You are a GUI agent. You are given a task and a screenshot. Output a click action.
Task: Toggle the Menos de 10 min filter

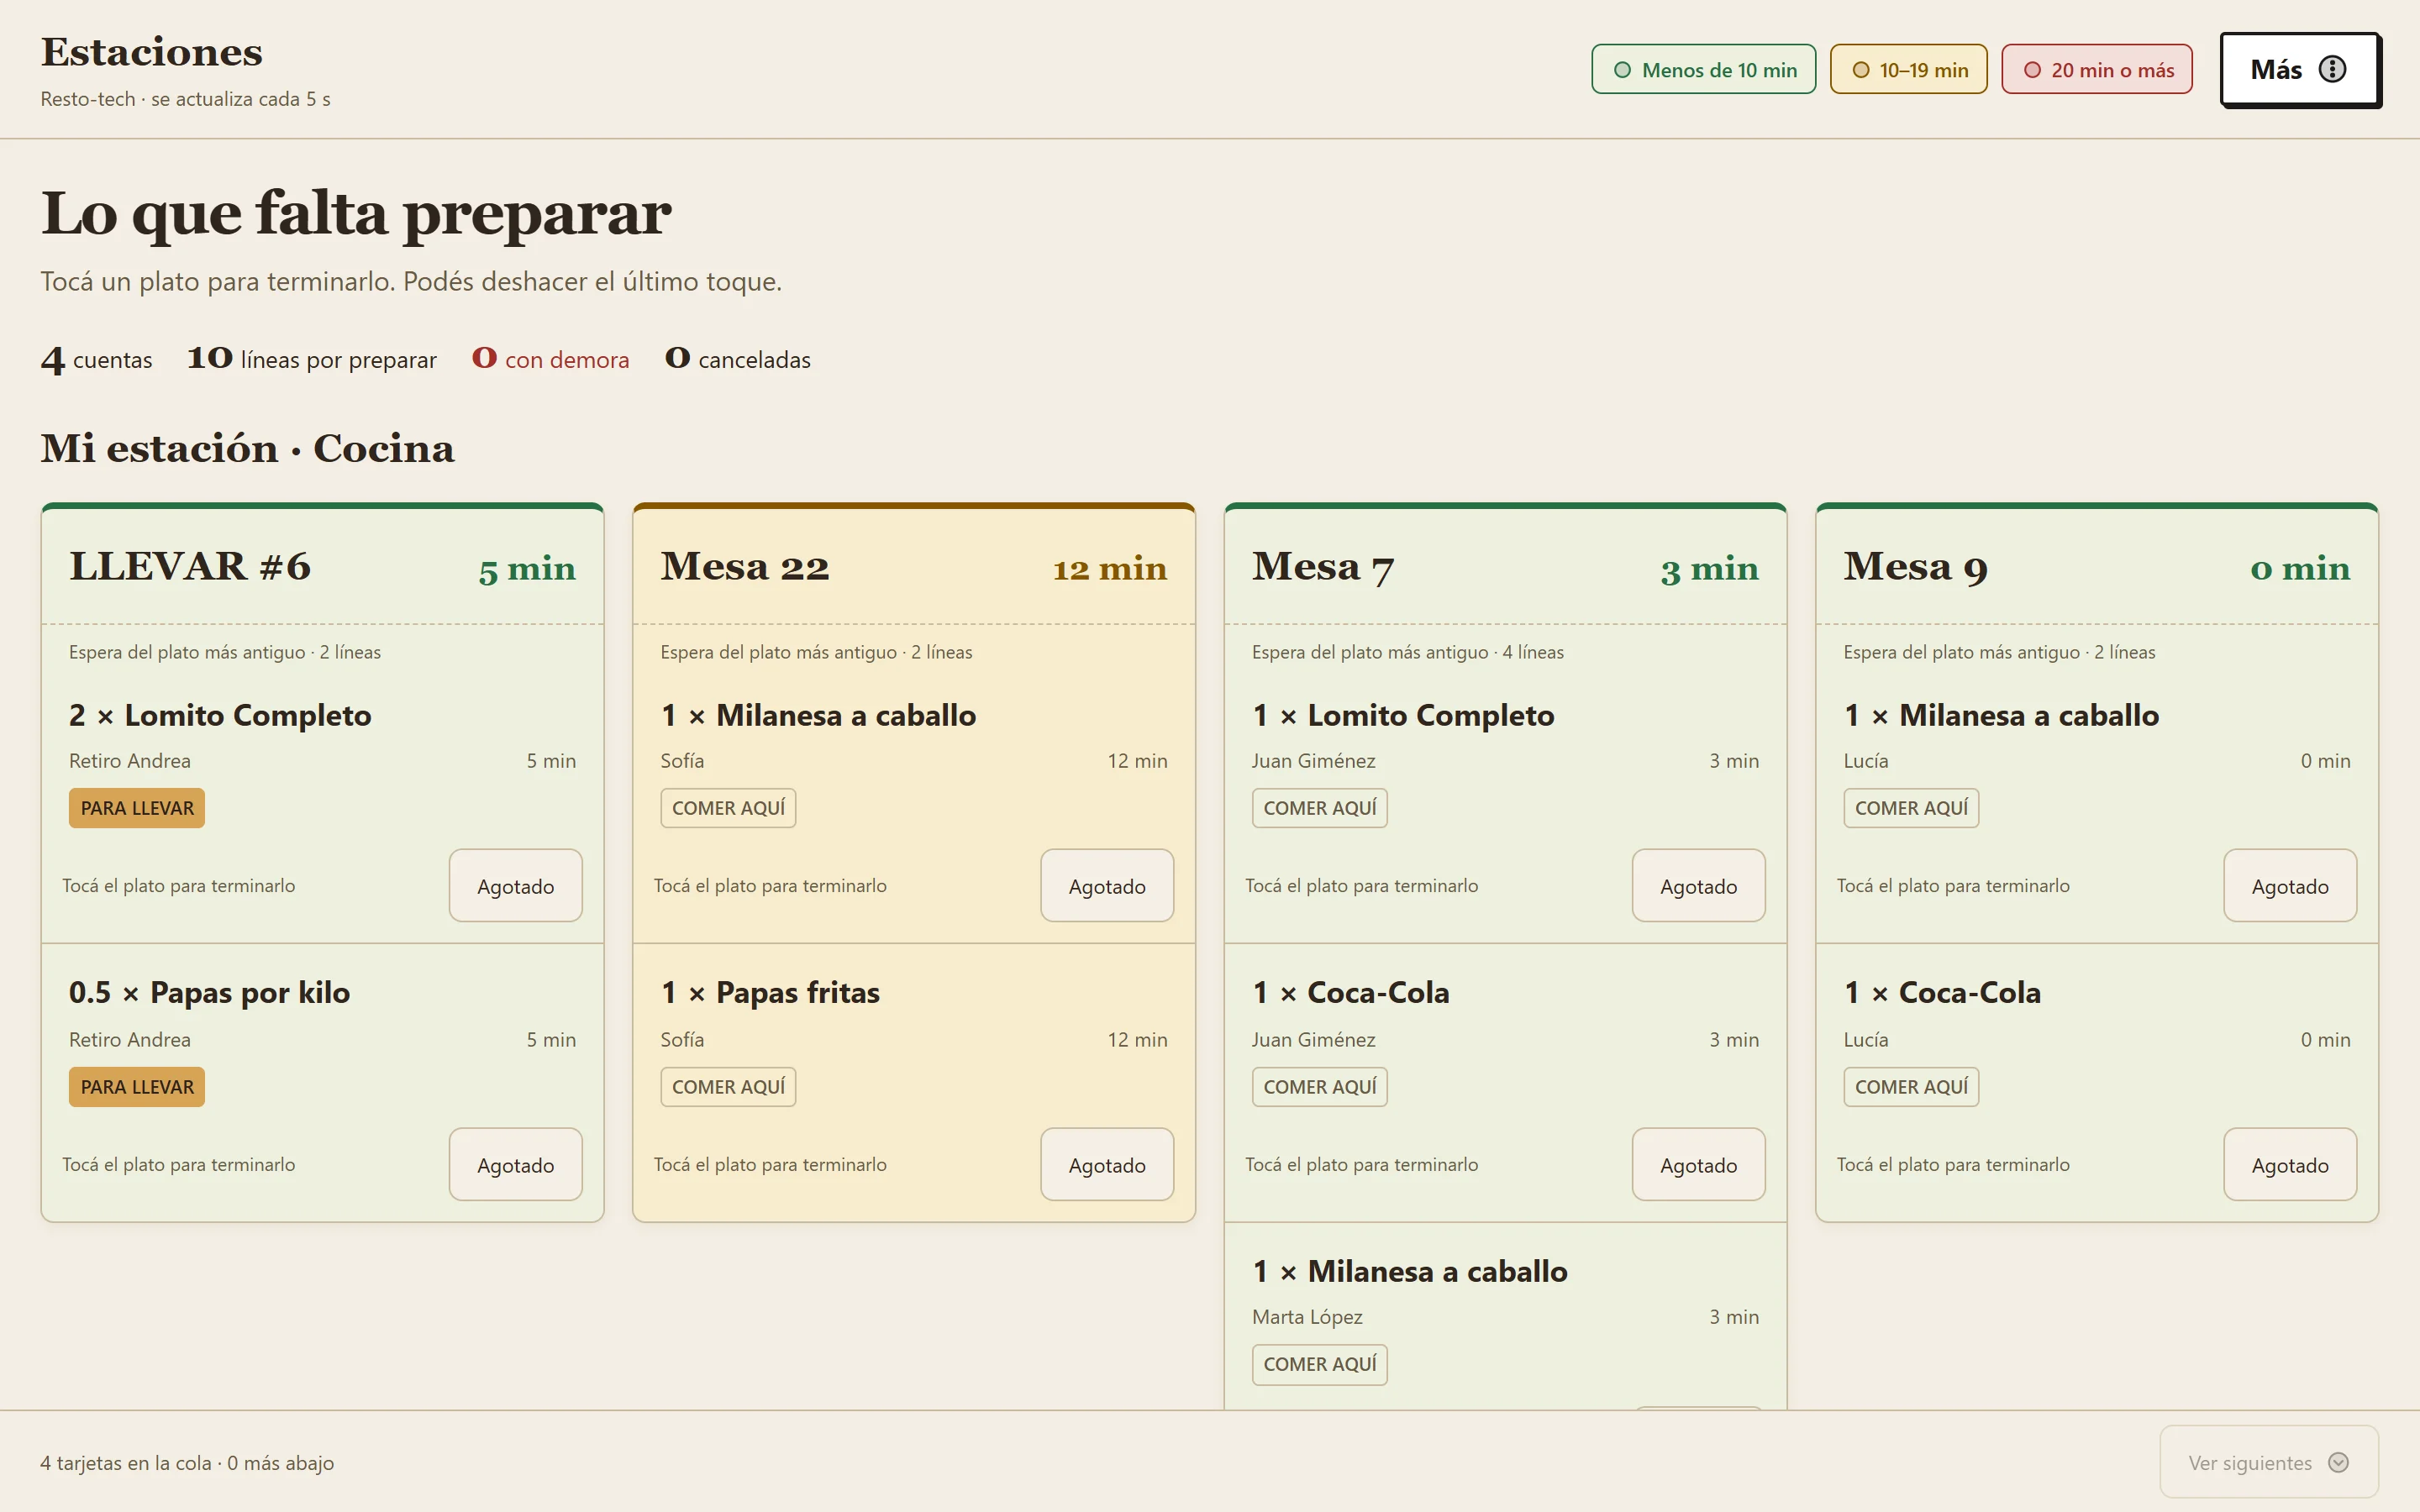(1703, 69)
